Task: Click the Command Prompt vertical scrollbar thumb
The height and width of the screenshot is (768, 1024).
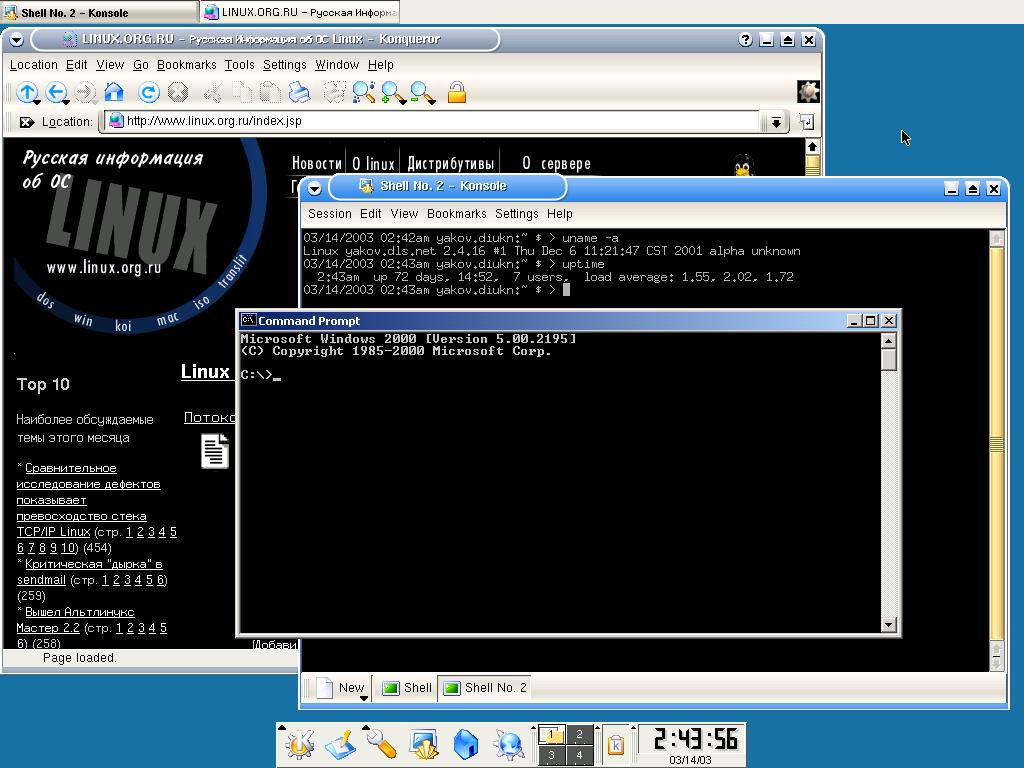Action: [x=888, y=359]
